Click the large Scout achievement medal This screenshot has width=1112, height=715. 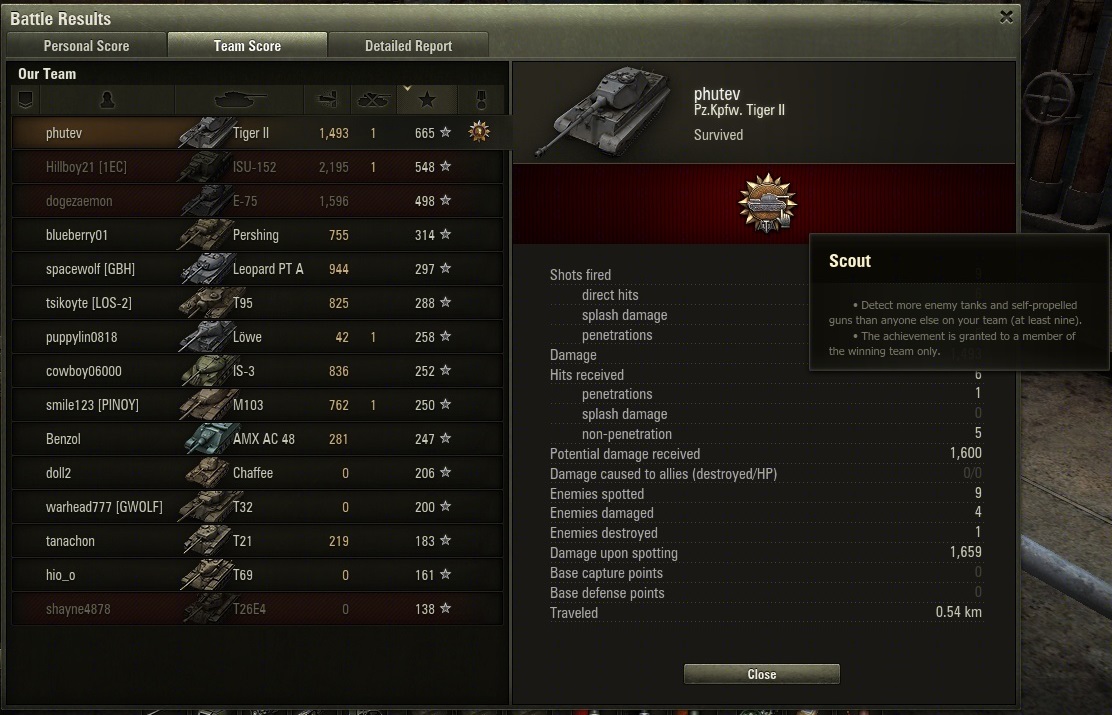[767, 204]
